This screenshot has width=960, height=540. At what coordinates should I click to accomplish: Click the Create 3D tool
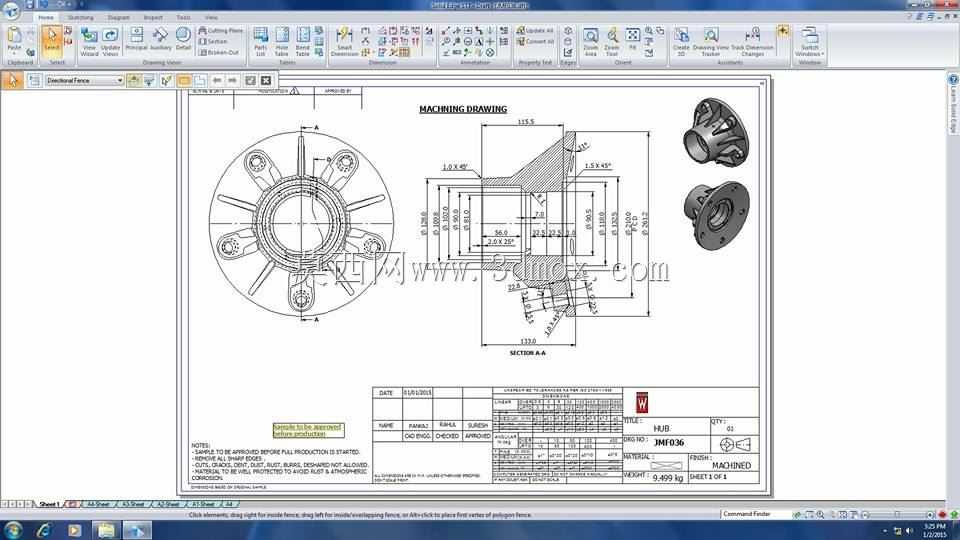[681, 42]
